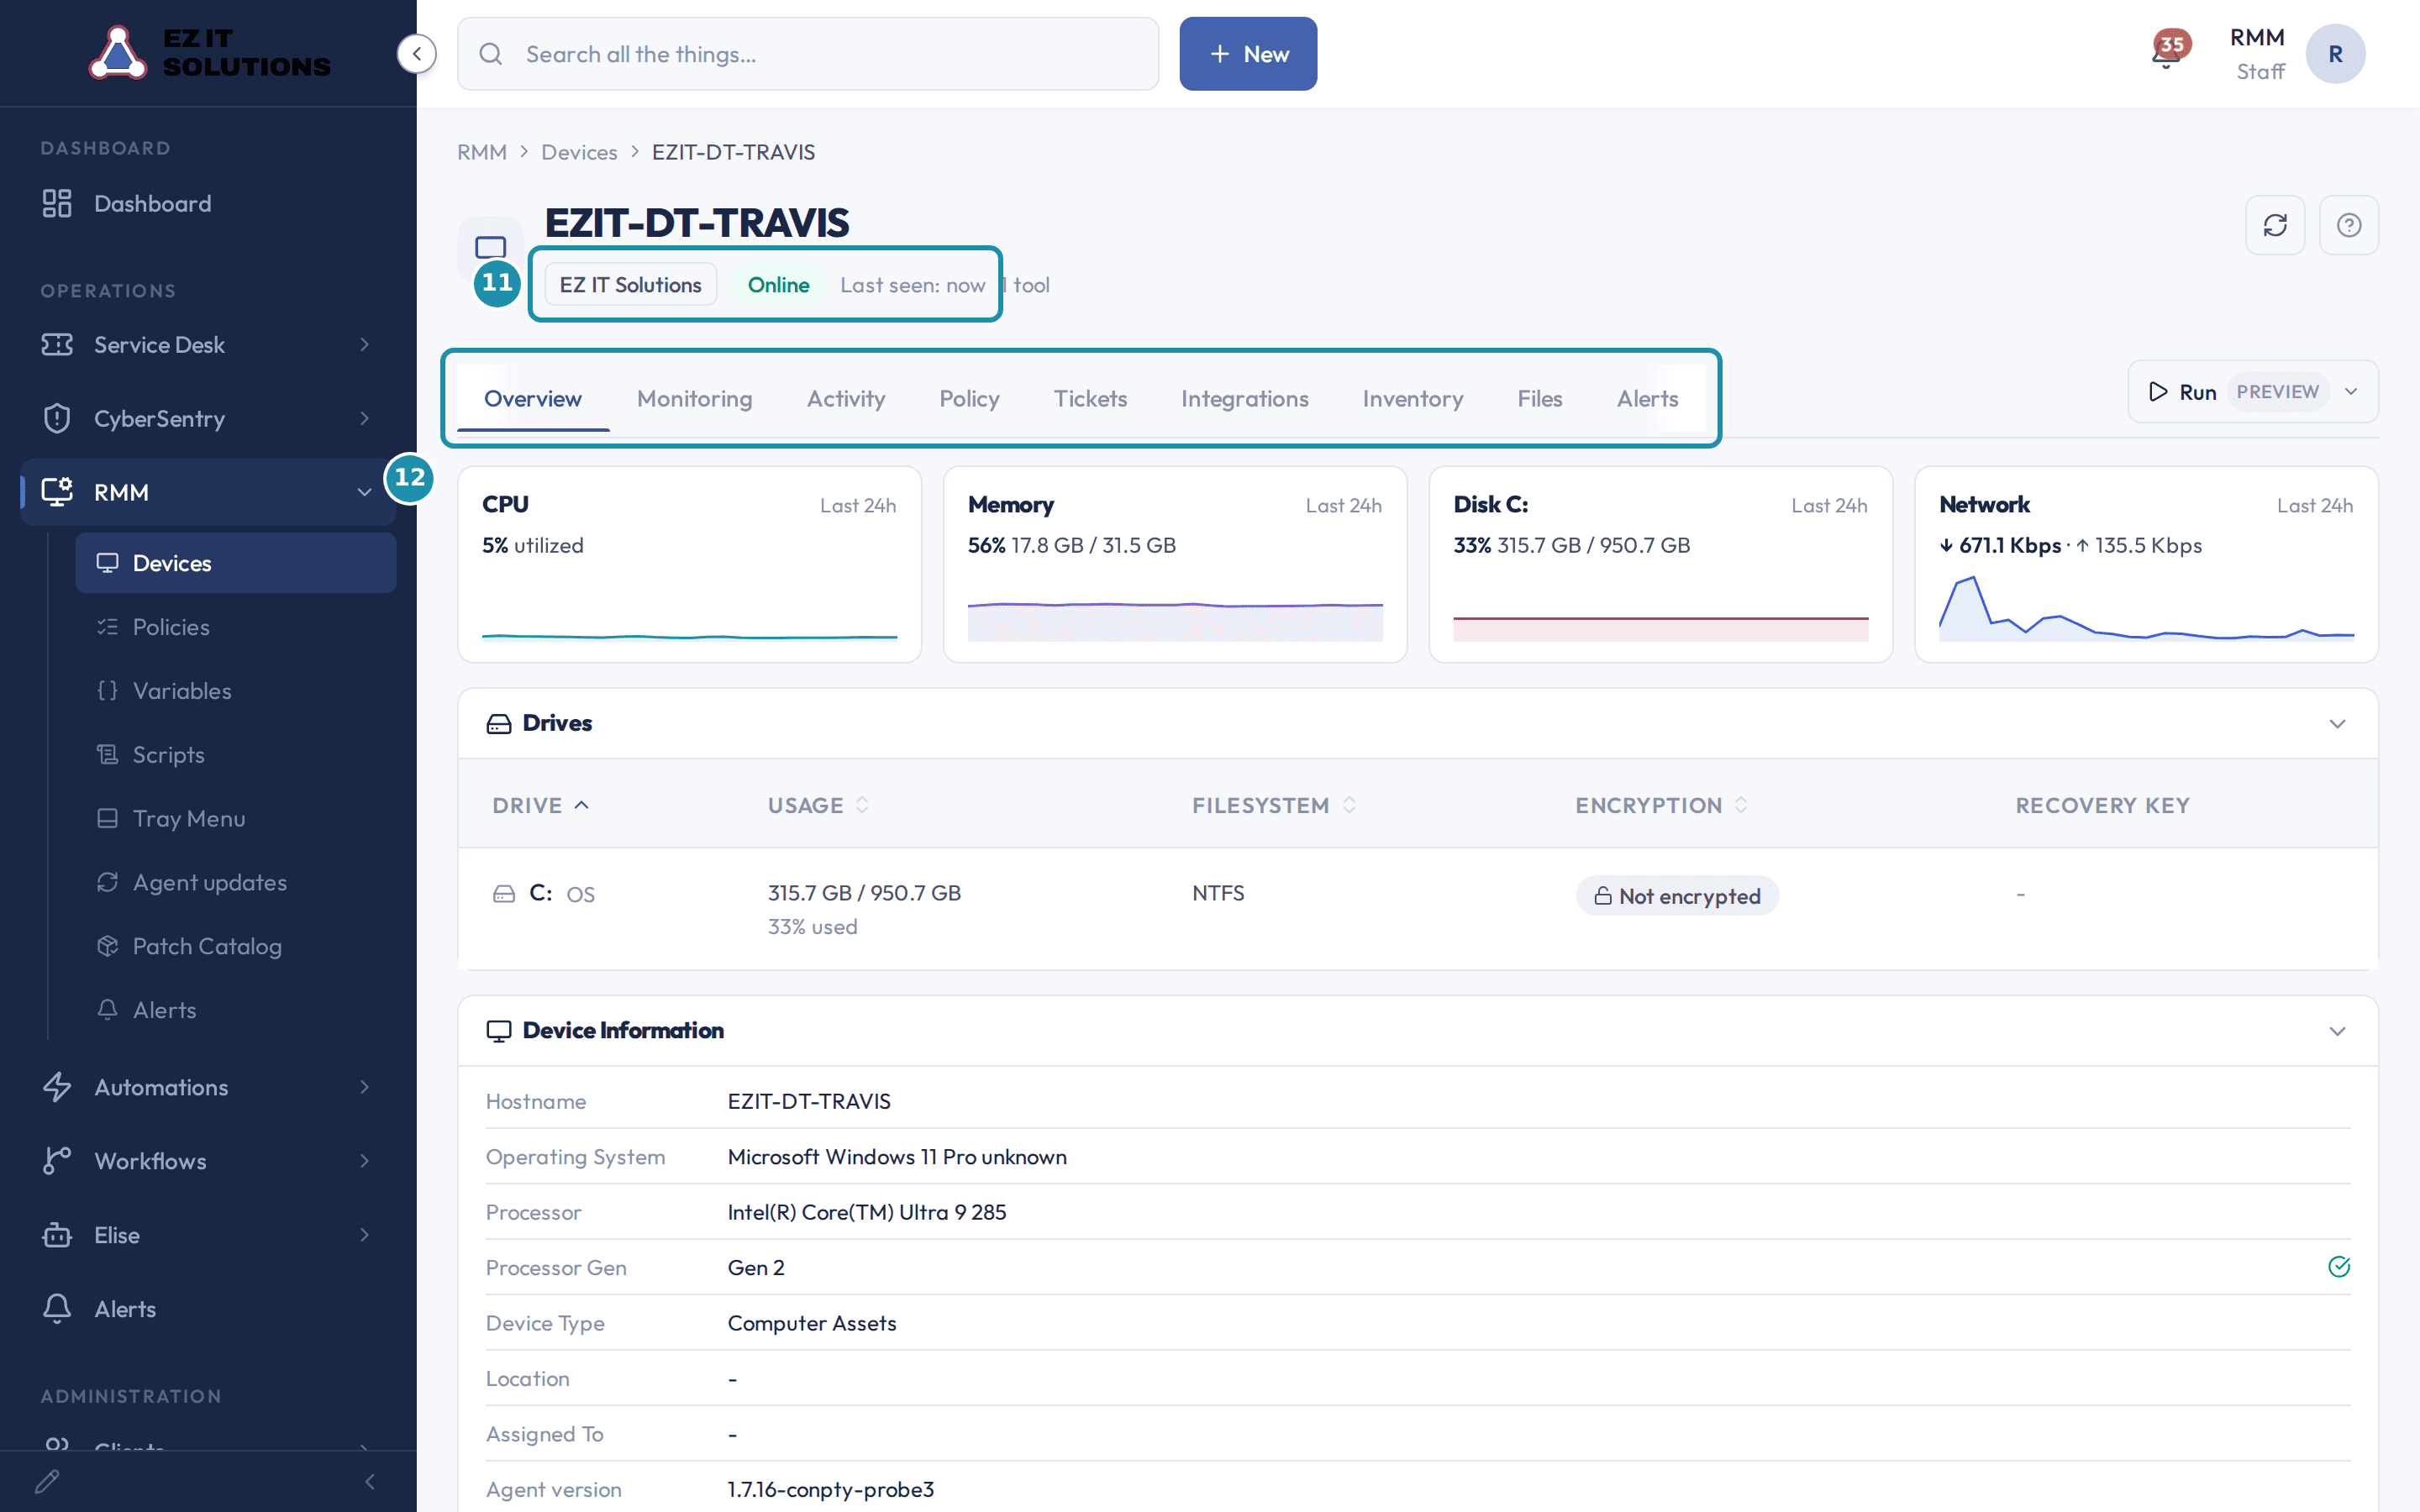Expand Service Desk menu
Viewport: 2420px width, 1512px height.
tap(208, 345)
